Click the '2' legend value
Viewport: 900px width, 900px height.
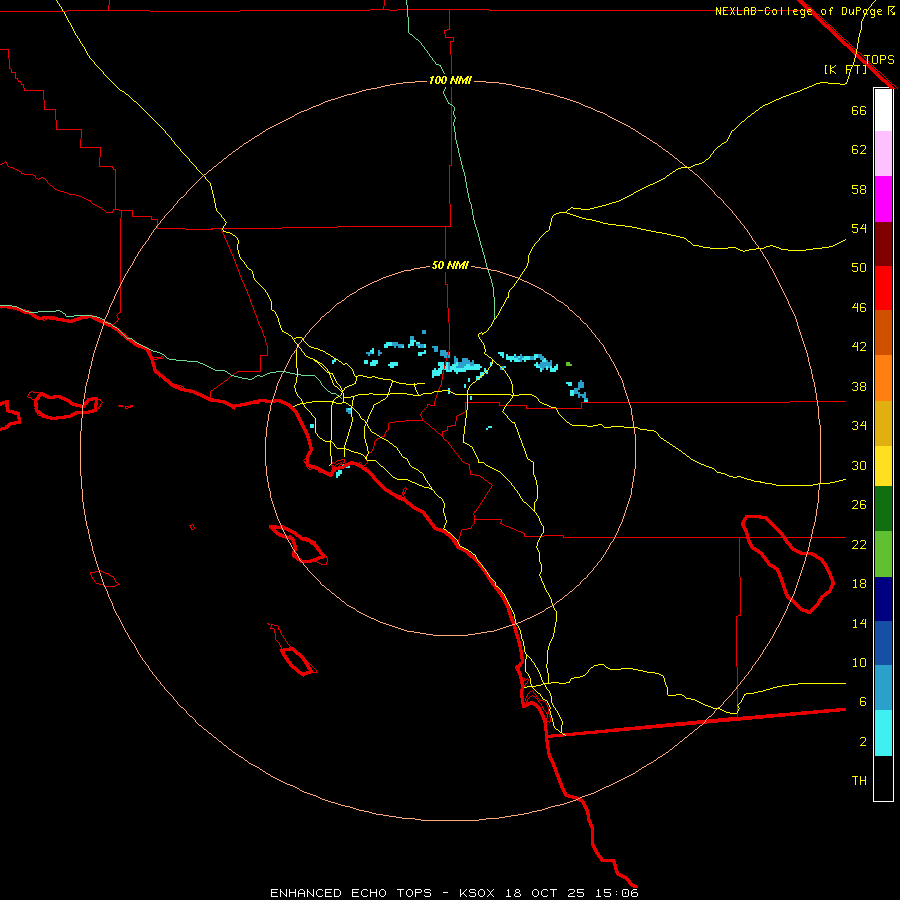[x=862, y=742]
